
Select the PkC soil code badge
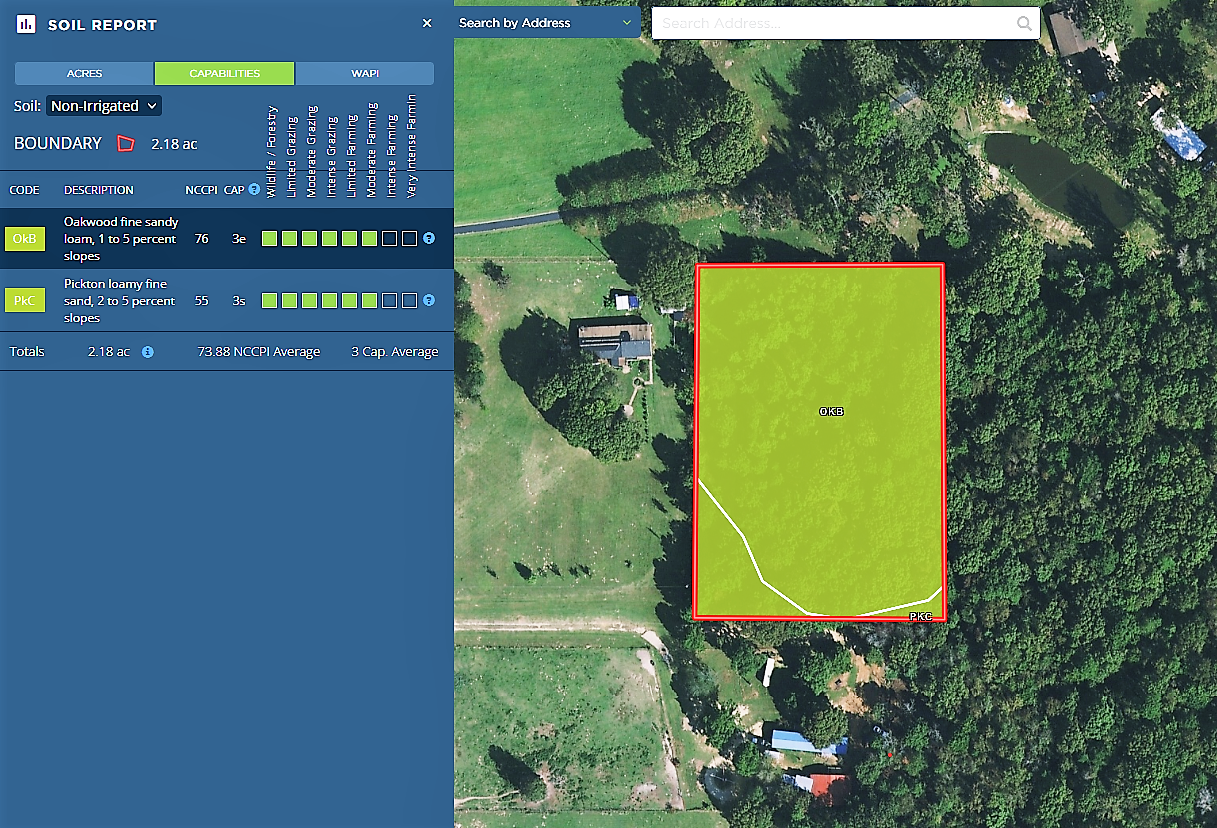25,300
